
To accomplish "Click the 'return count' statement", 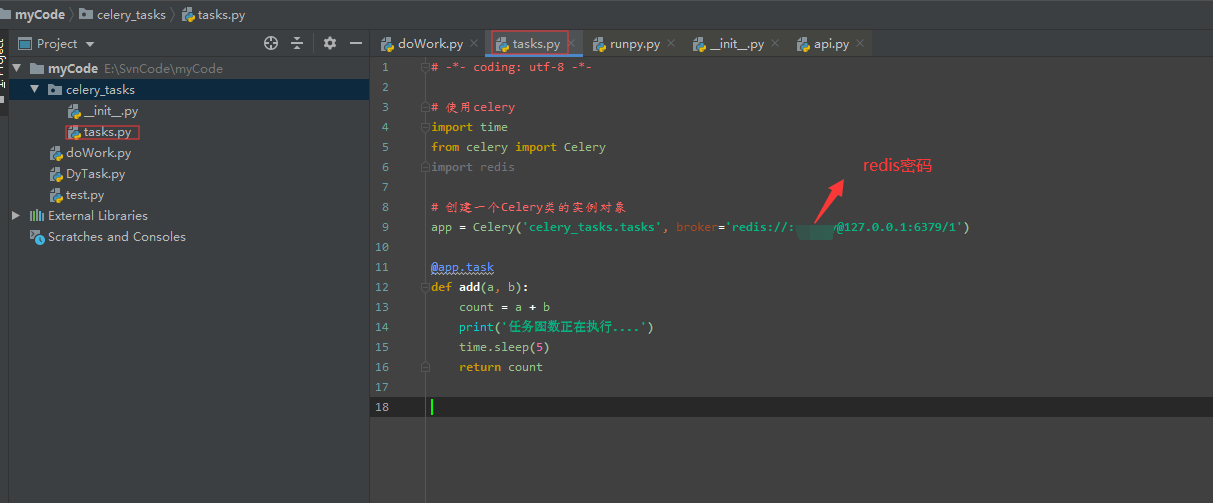I will (501, 367).
